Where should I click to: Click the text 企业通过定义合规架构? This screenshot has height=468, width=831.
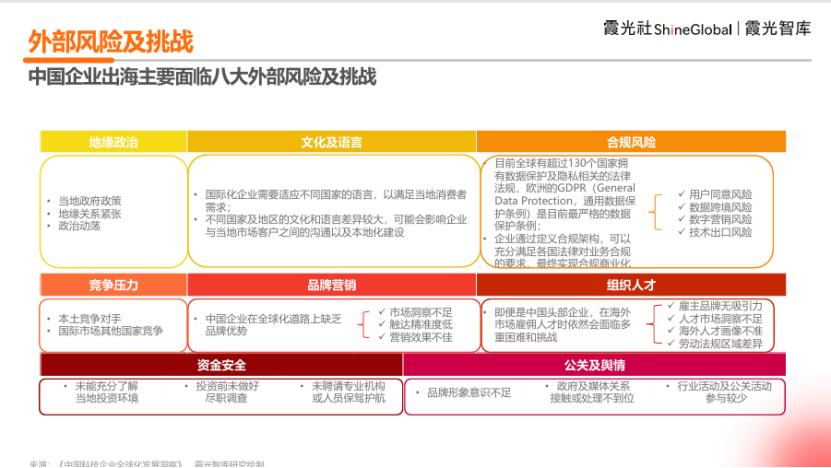(x=546, y=239)
